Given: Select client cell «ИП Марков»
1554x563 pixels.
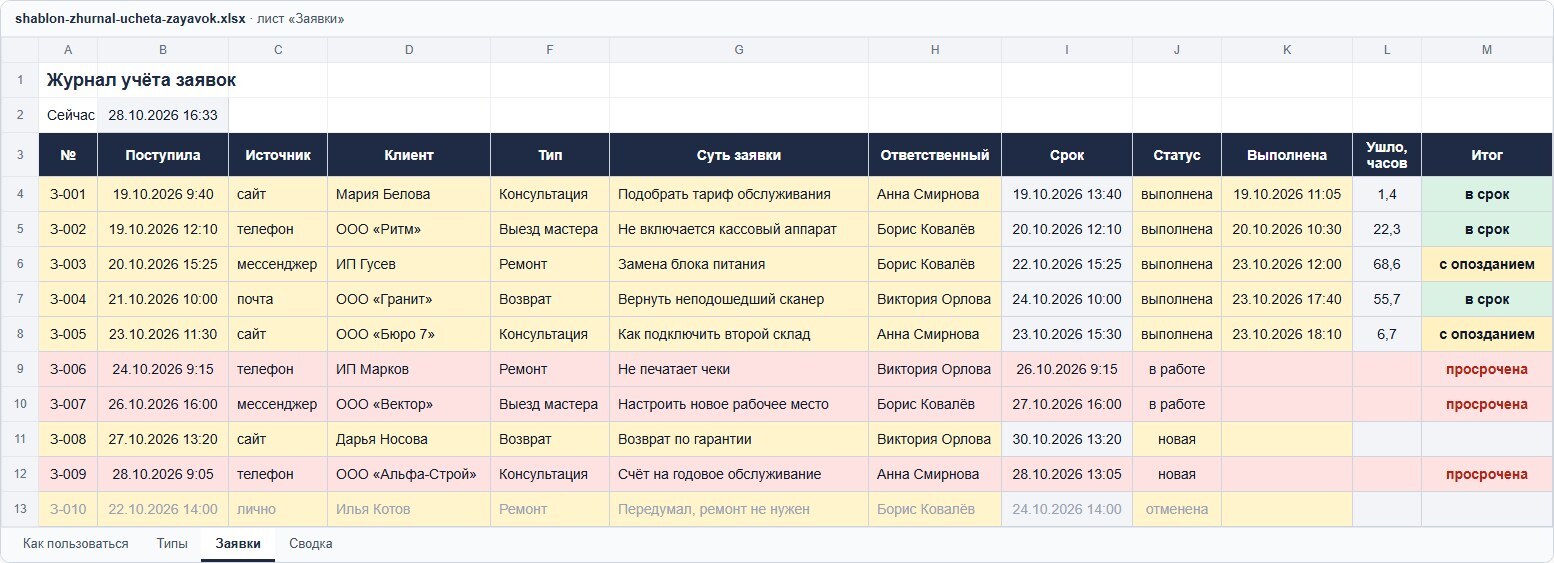Looking at the screenshot, I should [409, 369].
